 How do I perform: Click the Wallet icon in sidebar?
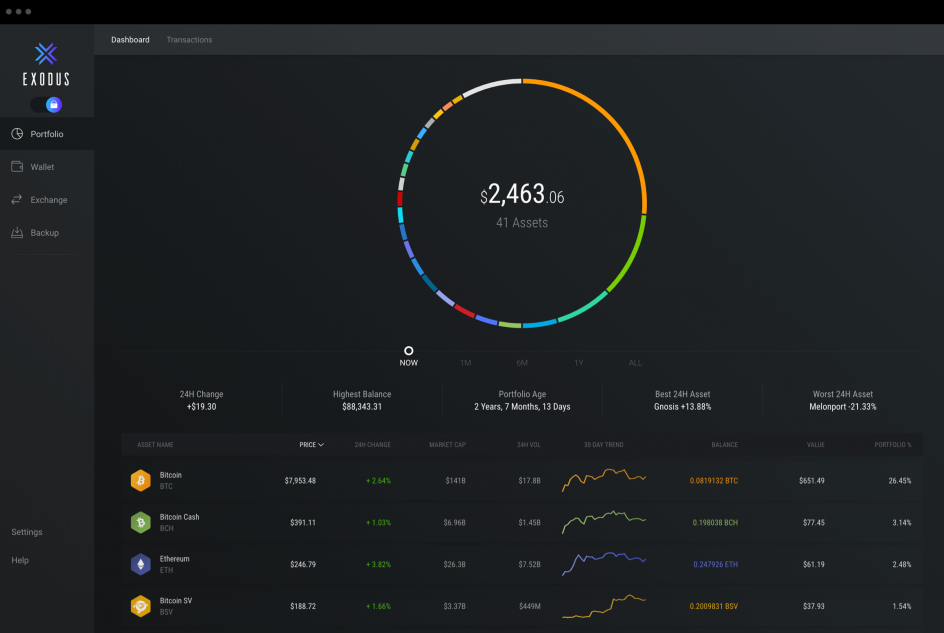pos(17,166)
